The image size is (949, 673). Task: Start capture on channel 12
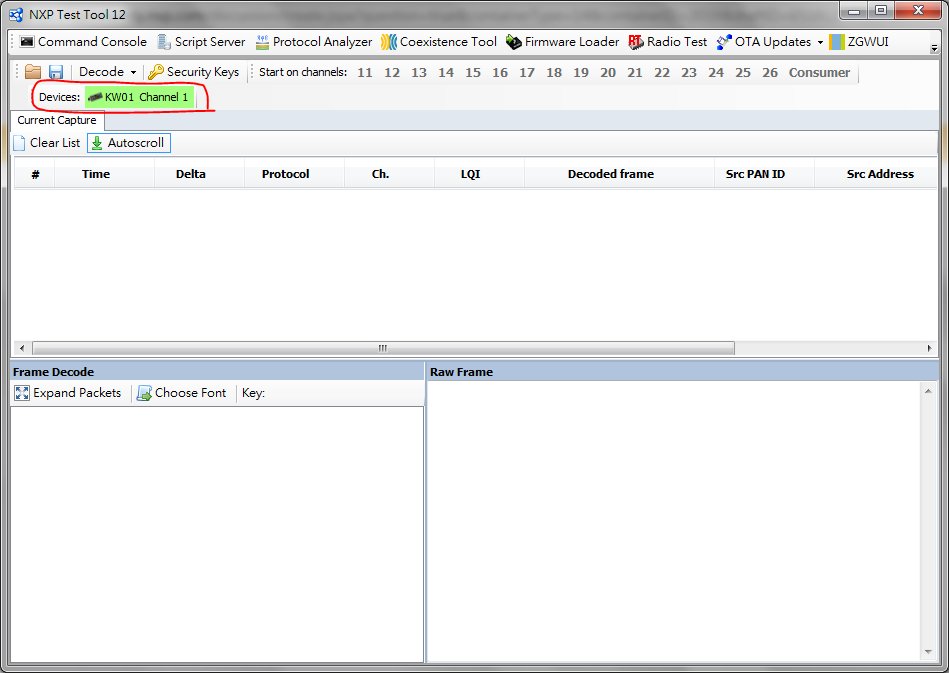coord(392,73)
